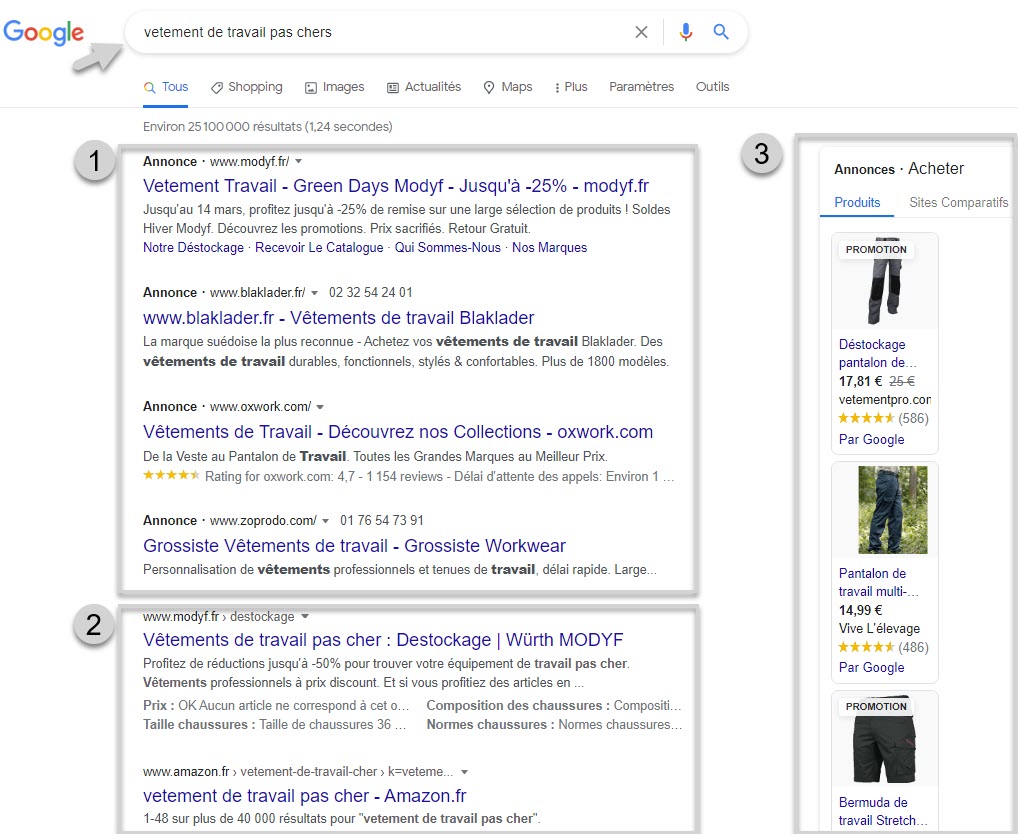Viewport: 1018px width, 834px height.
Task: Open the Grossiste Workwear ad link
Action: 354,546
